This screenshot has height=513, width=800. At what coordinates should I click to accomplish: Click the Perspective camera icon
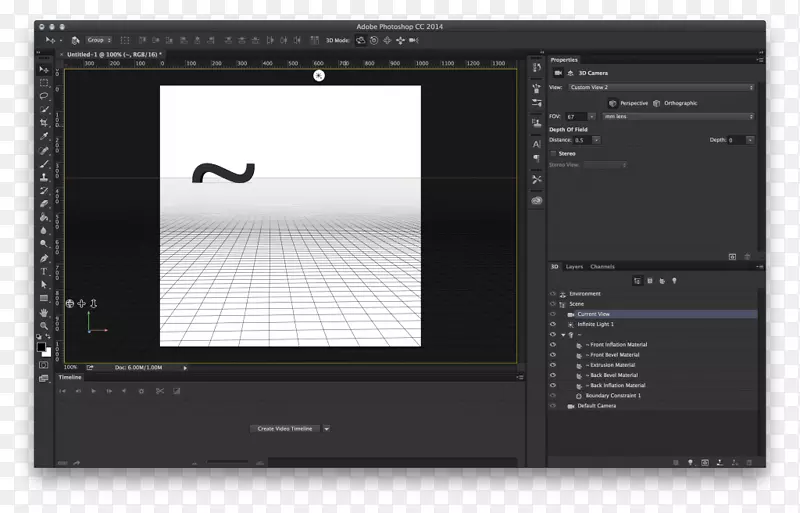[x=613, y=103]
